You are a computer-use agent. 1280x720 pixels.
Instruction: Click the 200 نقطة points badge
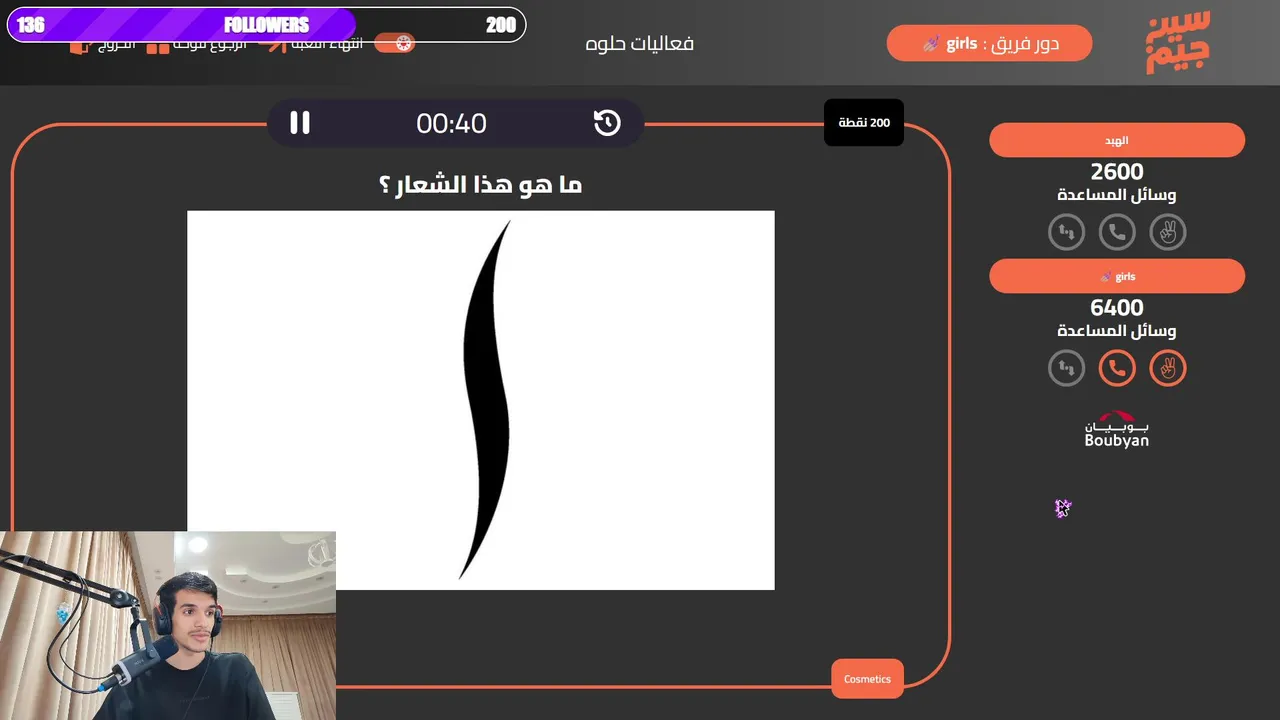864,123
